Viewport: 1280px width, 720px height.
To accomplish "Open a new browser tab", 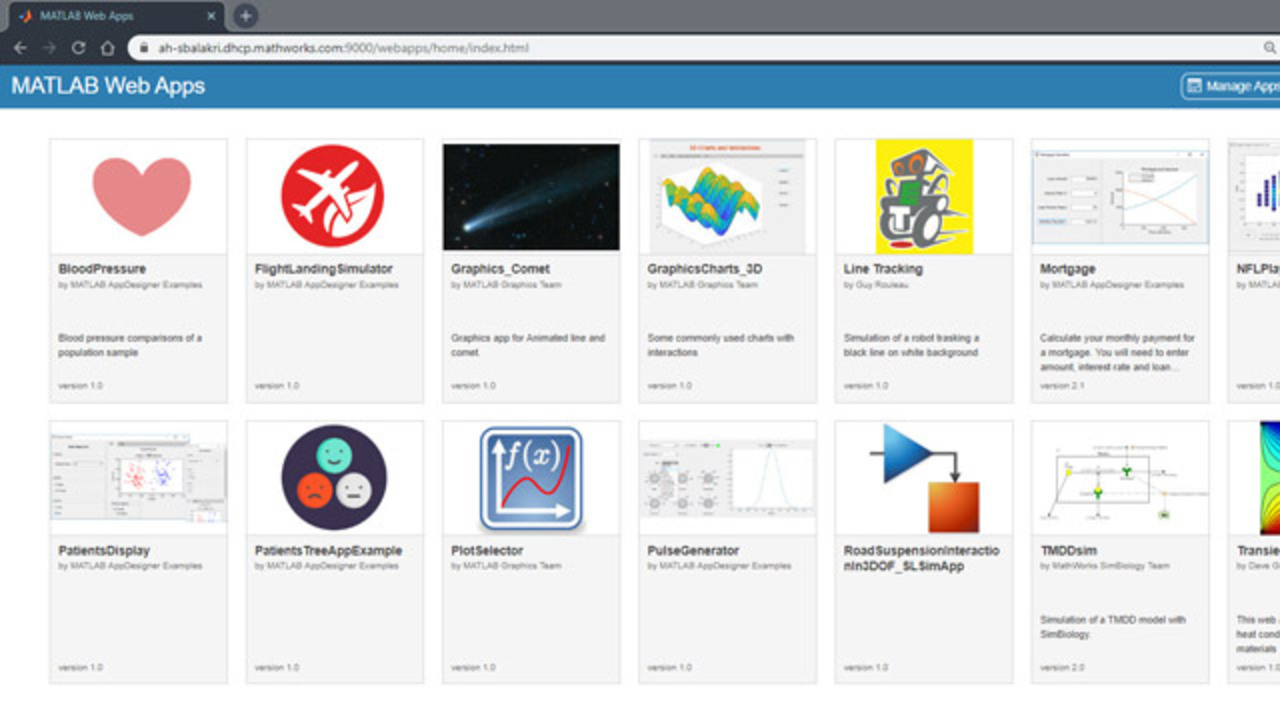I will click(245, 16).
